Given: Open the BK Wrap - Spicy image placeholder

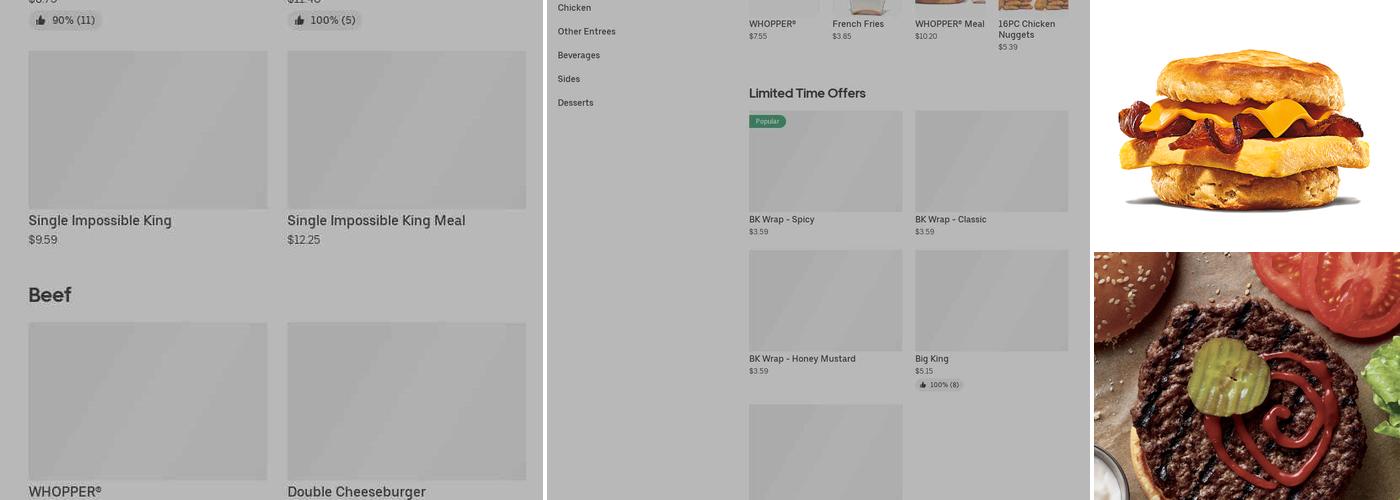Looking at the screenshot, I should (x=826, y=161).
